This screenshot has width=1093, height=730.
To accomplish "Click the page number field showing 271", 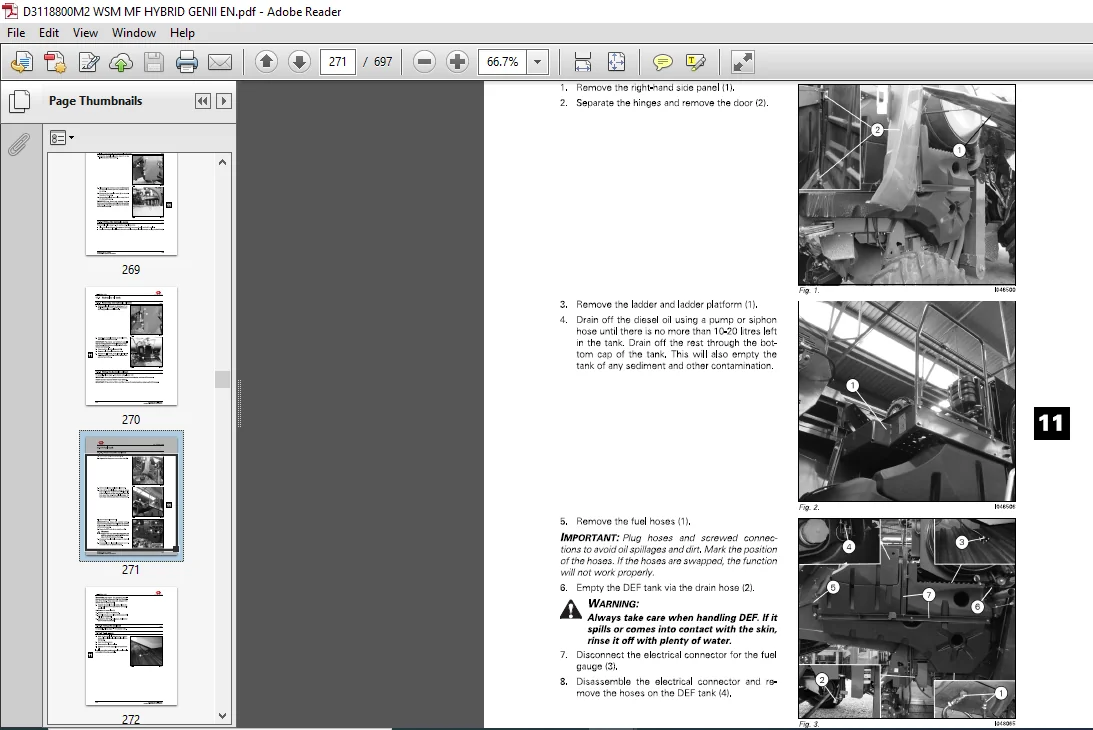I will (337, 61).
